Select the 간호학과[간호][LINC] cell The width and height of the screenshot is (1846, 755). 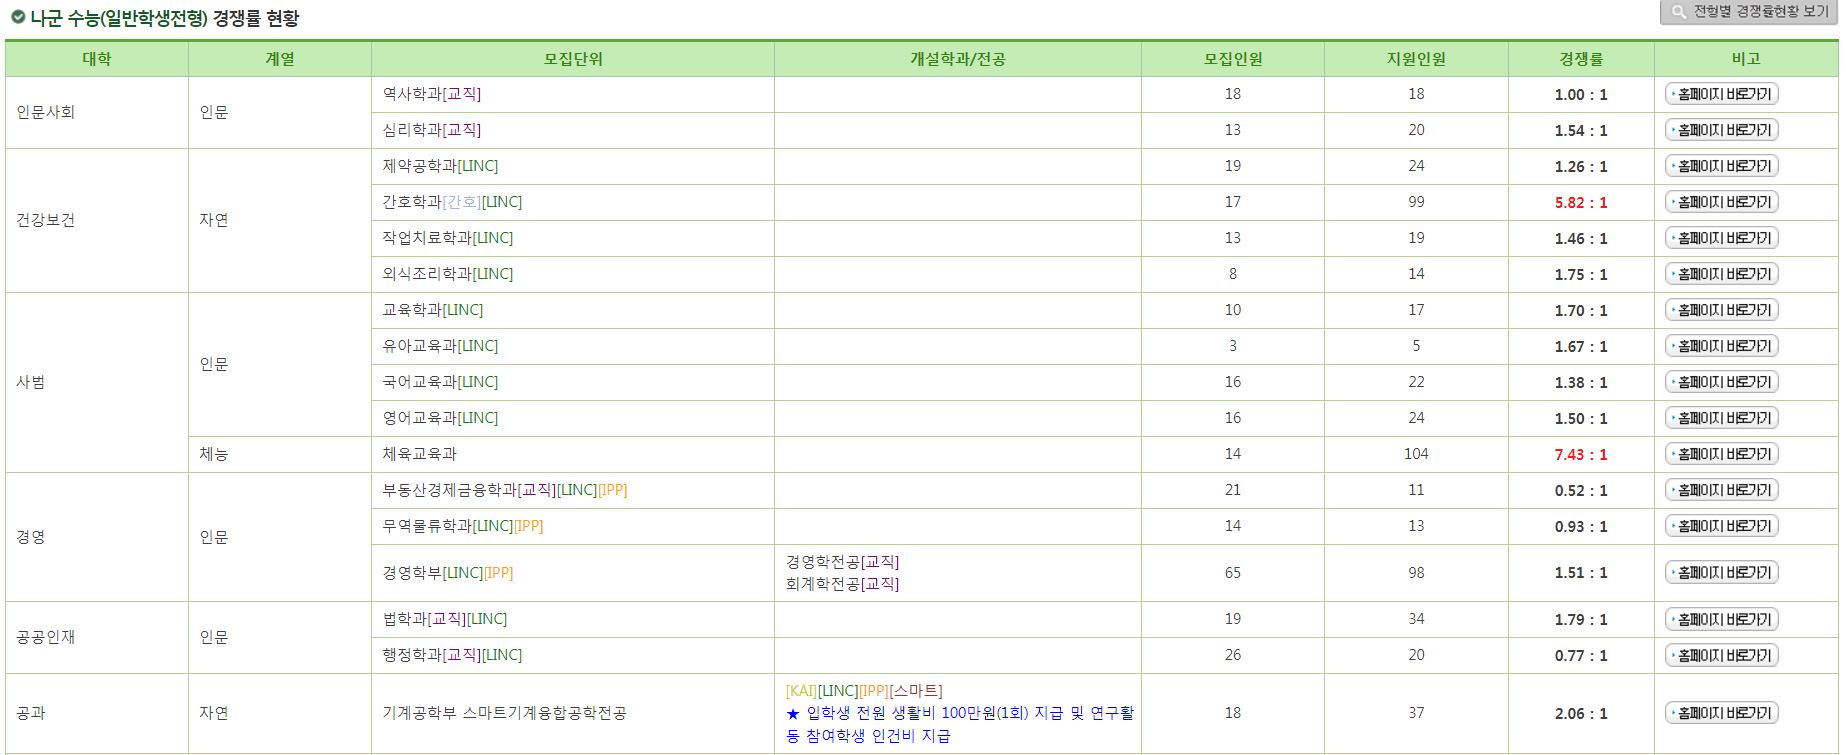pos(573,202)
